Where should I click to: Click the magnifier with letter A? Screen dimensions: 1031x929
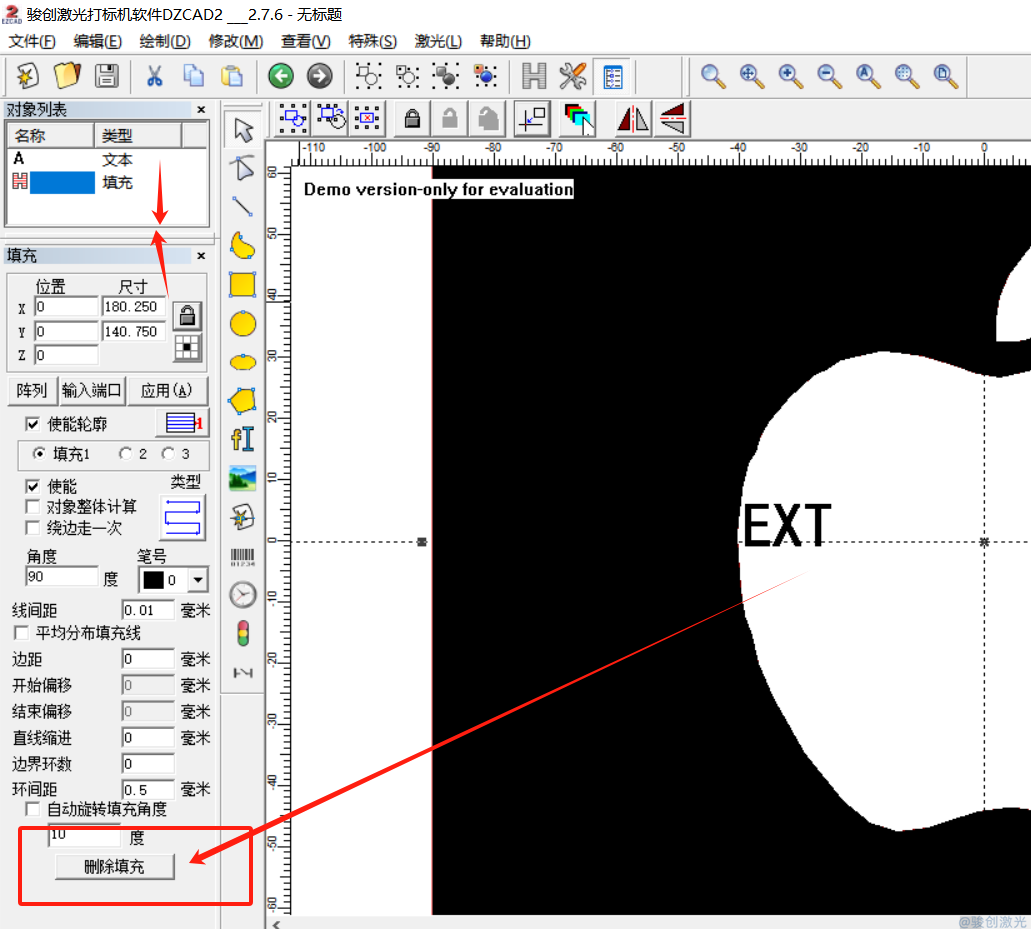click(867, 76)
